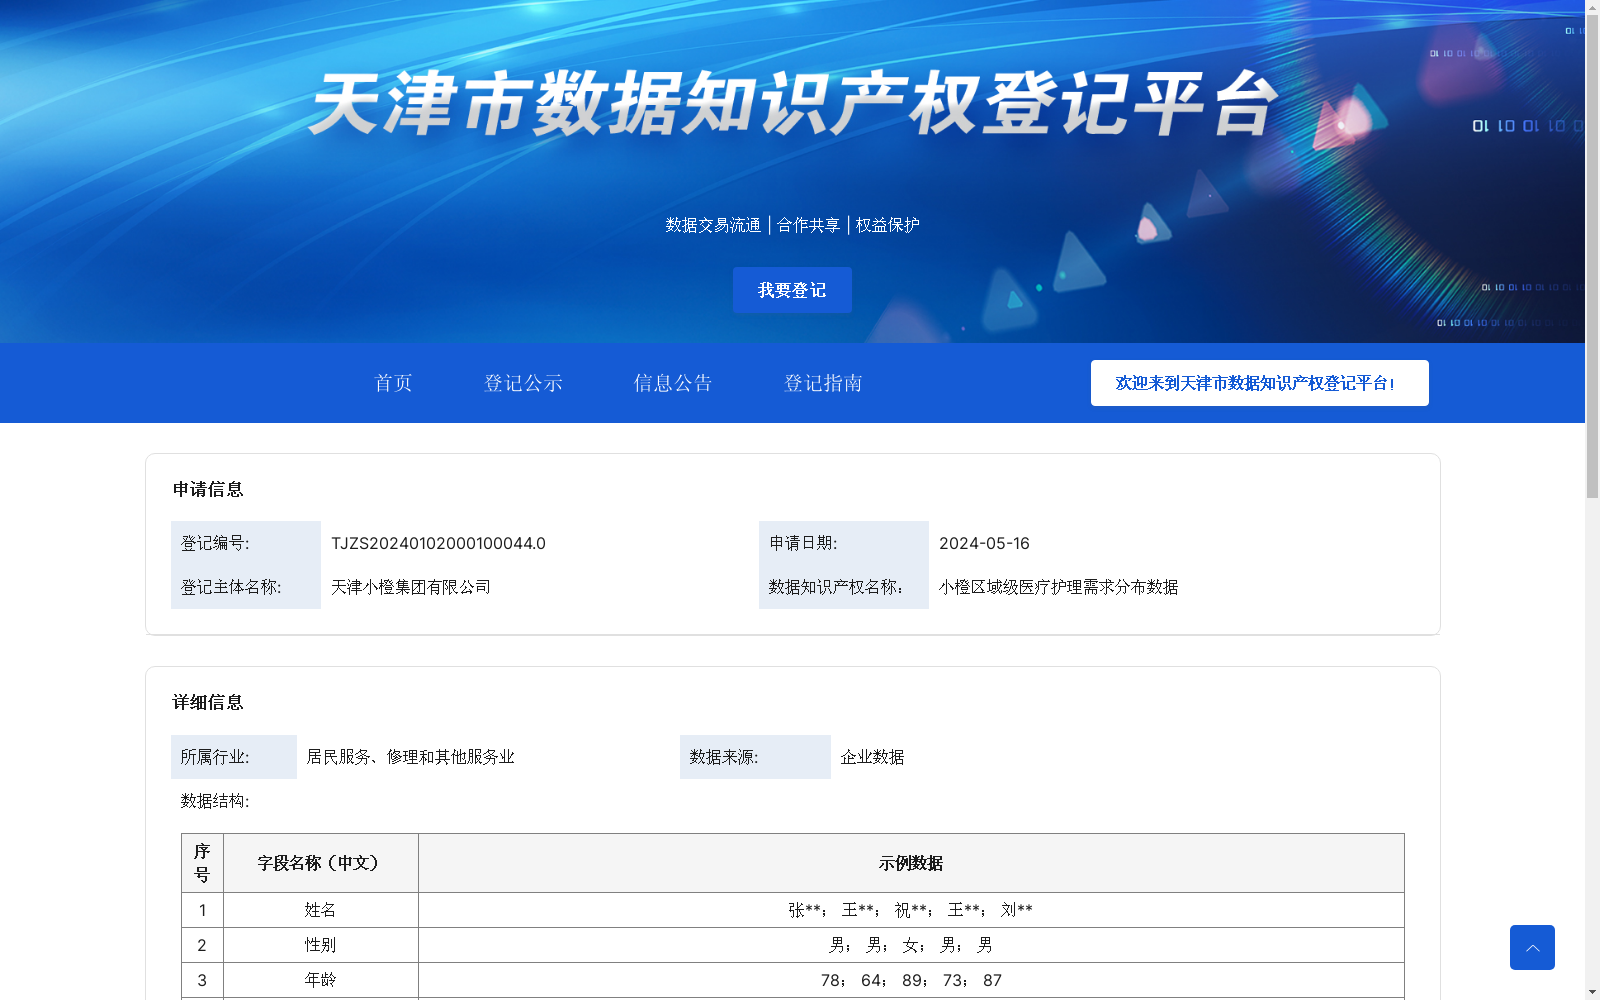Open the 信息公告 nav item
The image size is (1600, 1000).
pyautogui.click(x=673, y=383)
